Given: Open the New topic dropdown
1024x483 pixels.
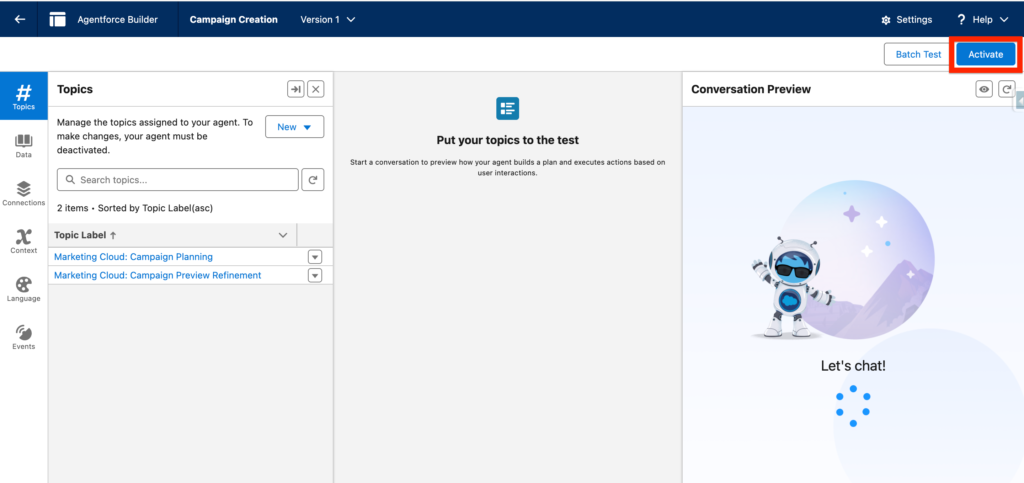Looking at the screenshot, I should [x=294, y=127].
